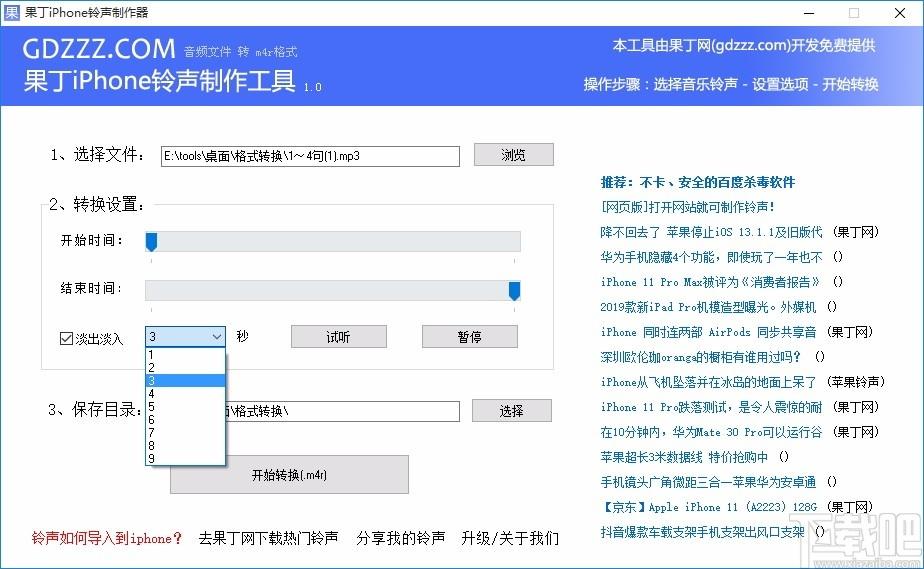Click the 浏览 browse button
This screenshot has height=569, width=924.
[513, 155]
